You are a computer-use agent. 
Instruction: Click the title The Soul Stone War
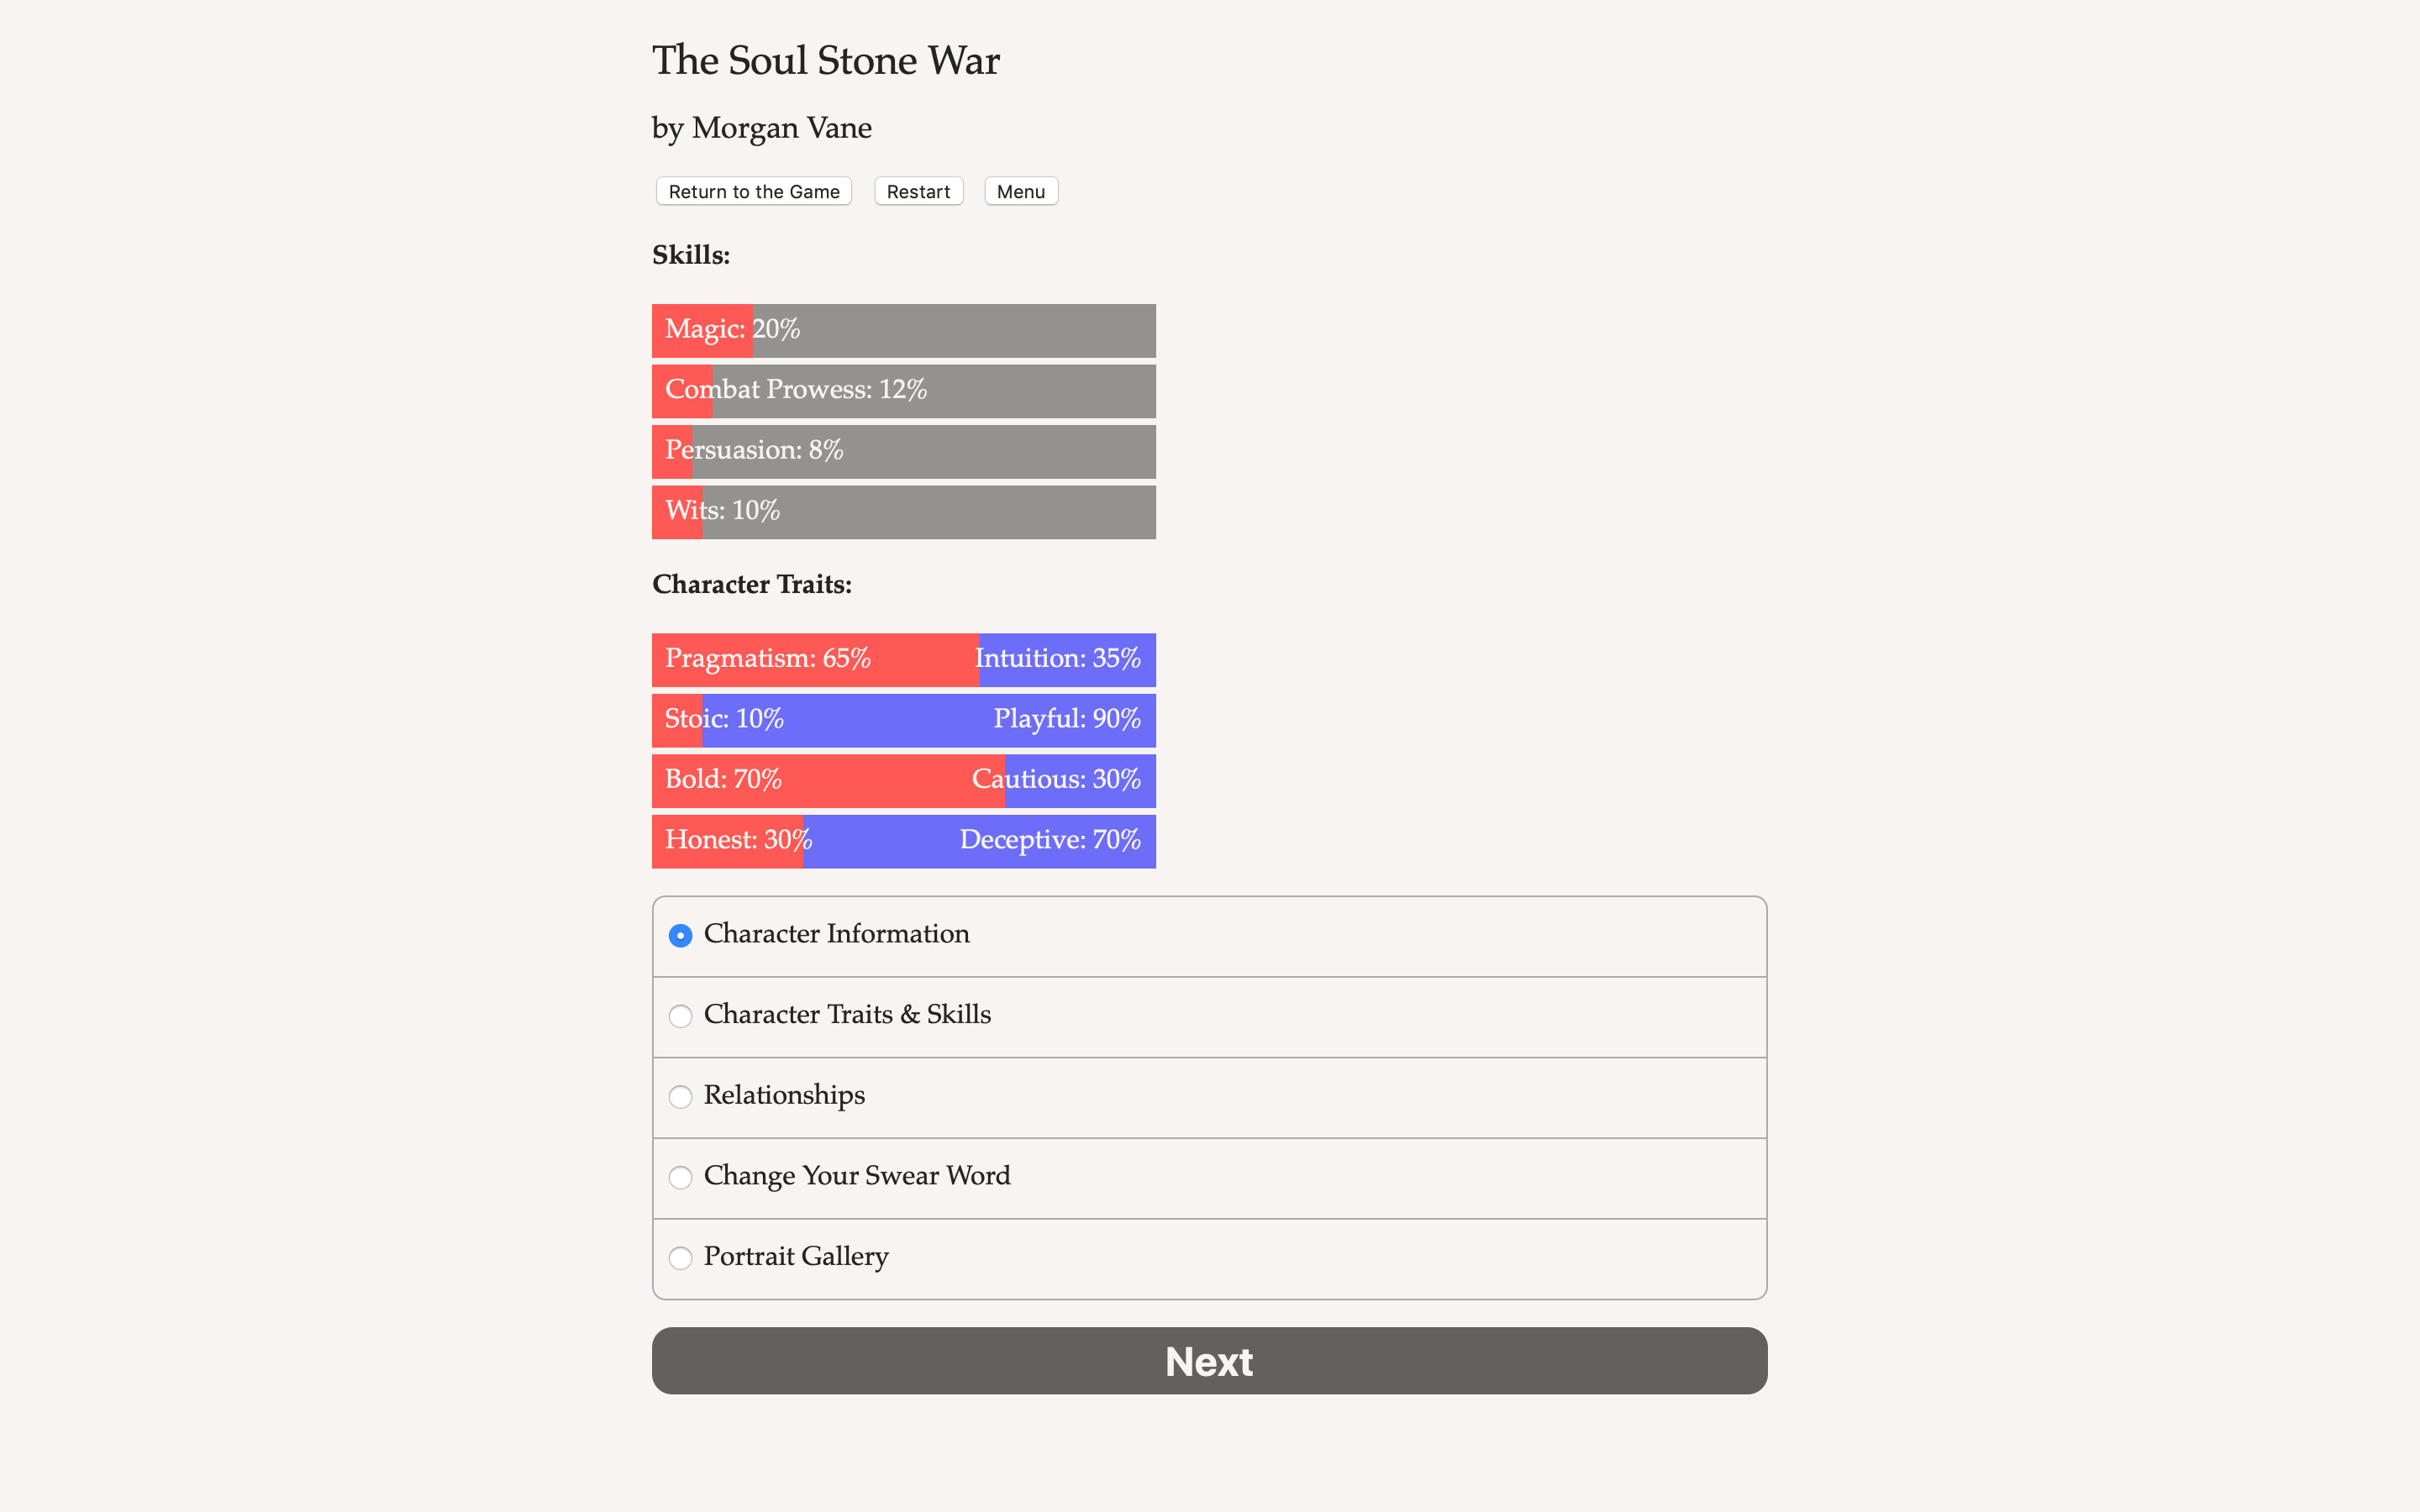[x=825, y=60]
